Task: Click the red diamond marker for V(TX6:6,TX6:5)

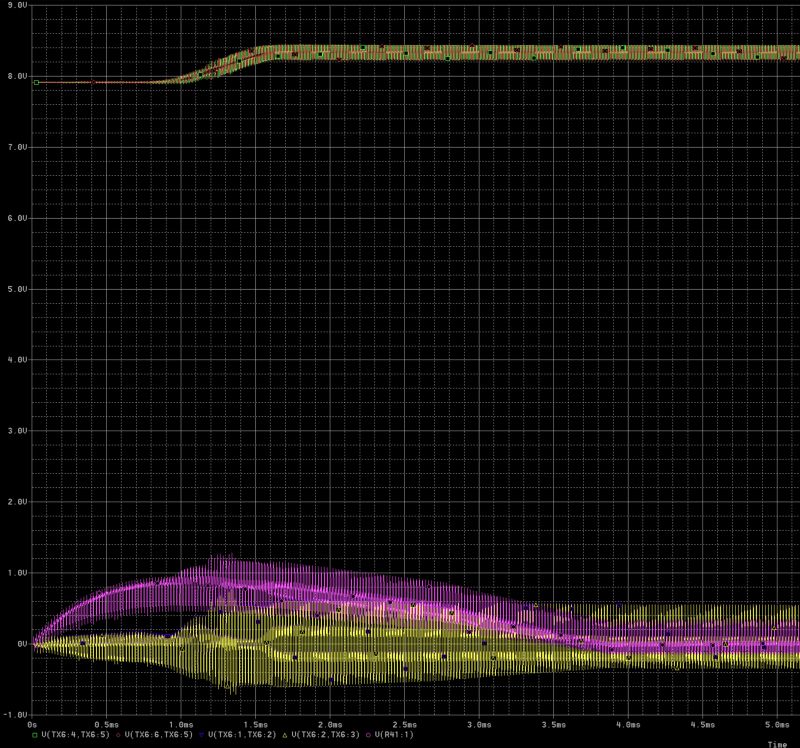Action: pos(118,735)
